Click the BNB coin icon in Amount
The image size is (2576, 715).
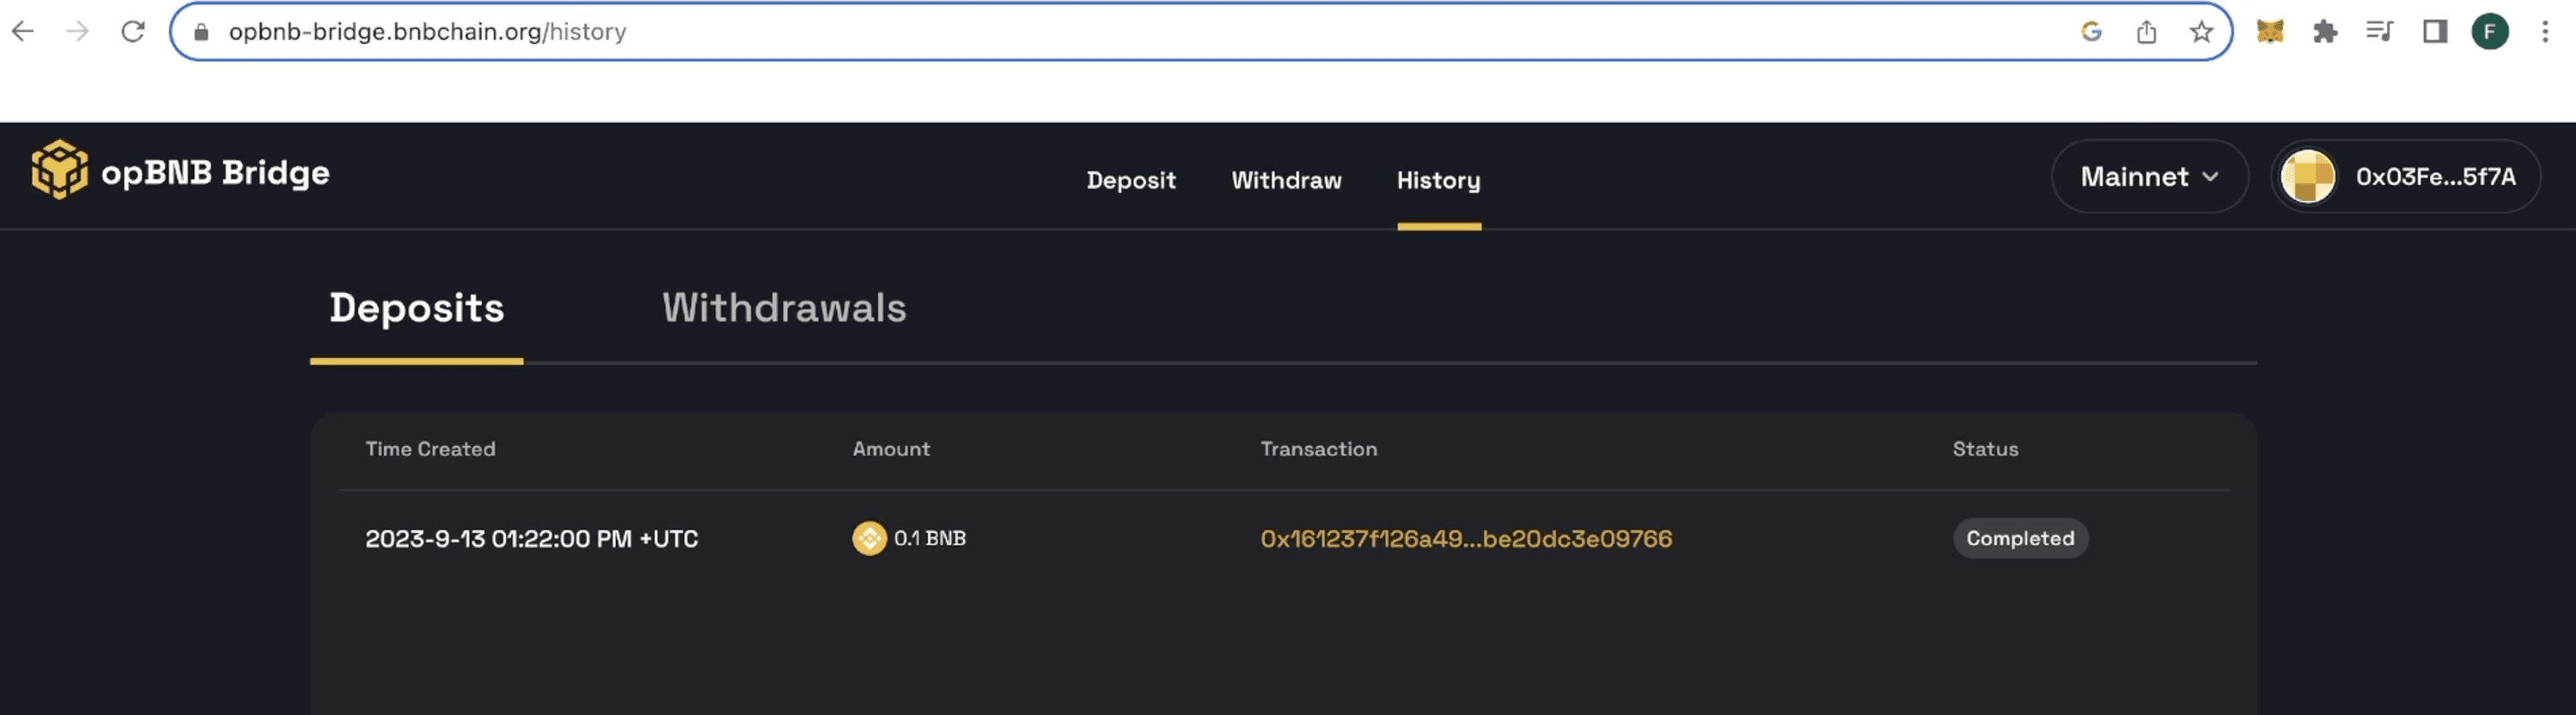click(x=869, y=538)
